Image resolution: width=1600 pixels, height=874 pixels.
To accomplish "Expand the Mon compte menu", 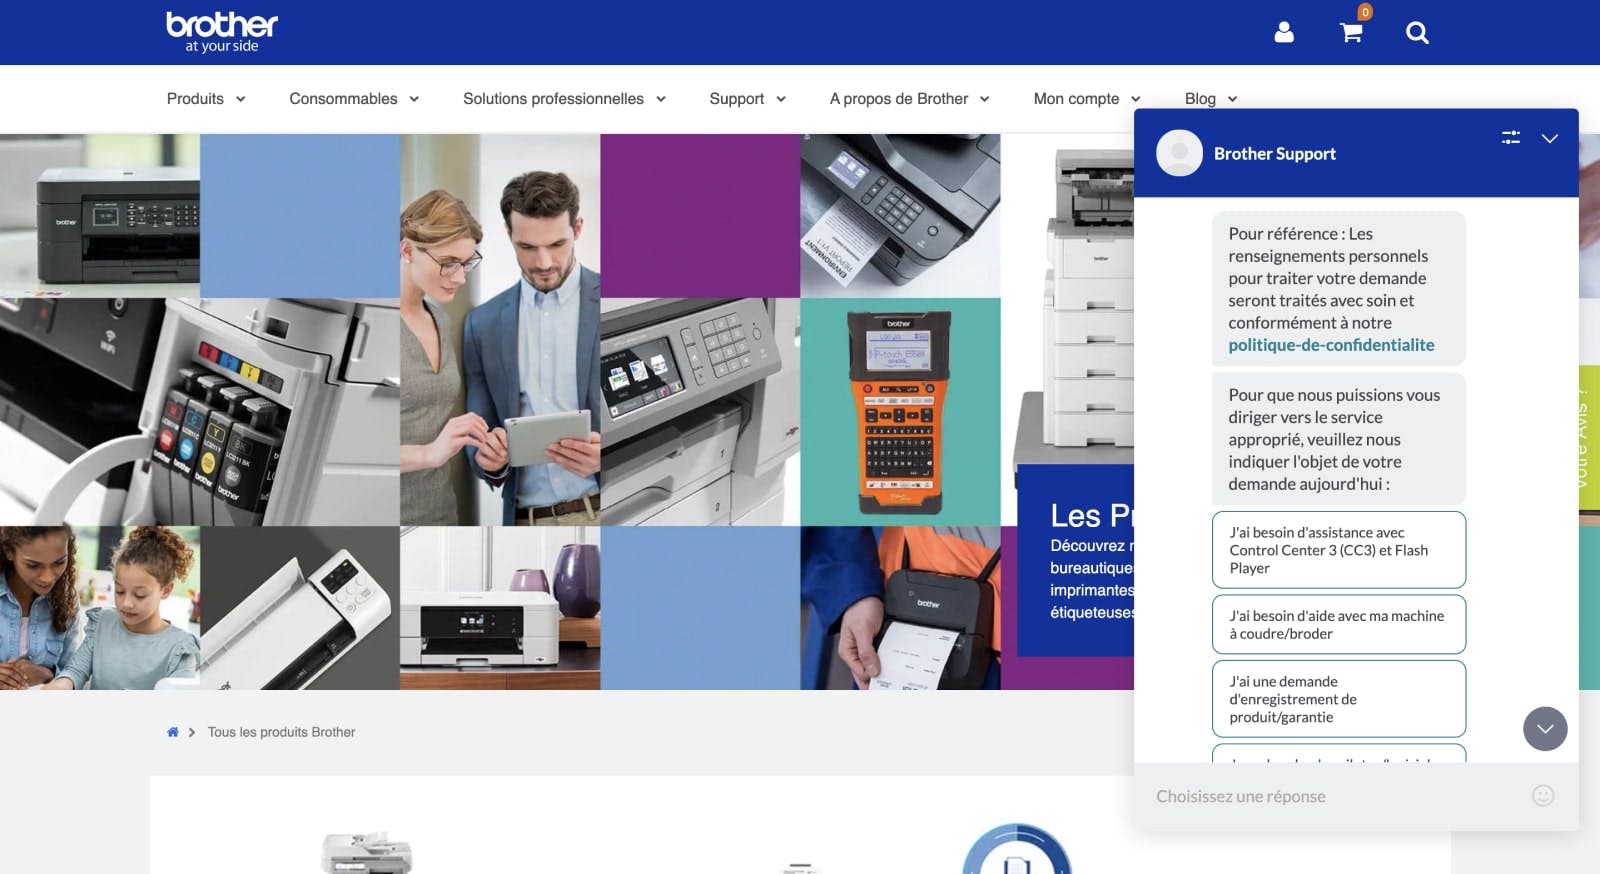I will coord(1087,98).
